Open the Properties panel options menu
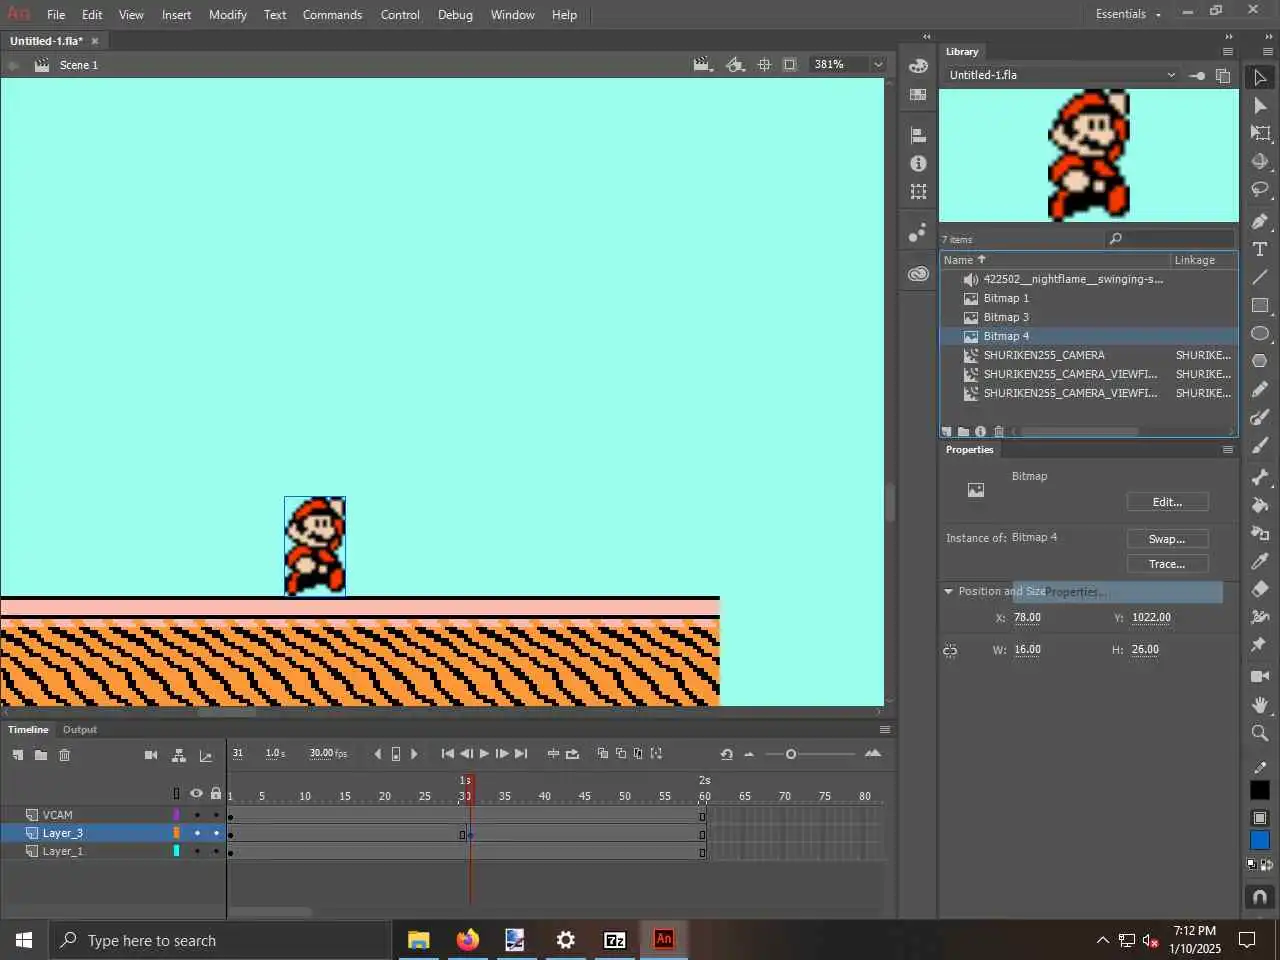The image size is (1280, 960). tap(1228, 450)
